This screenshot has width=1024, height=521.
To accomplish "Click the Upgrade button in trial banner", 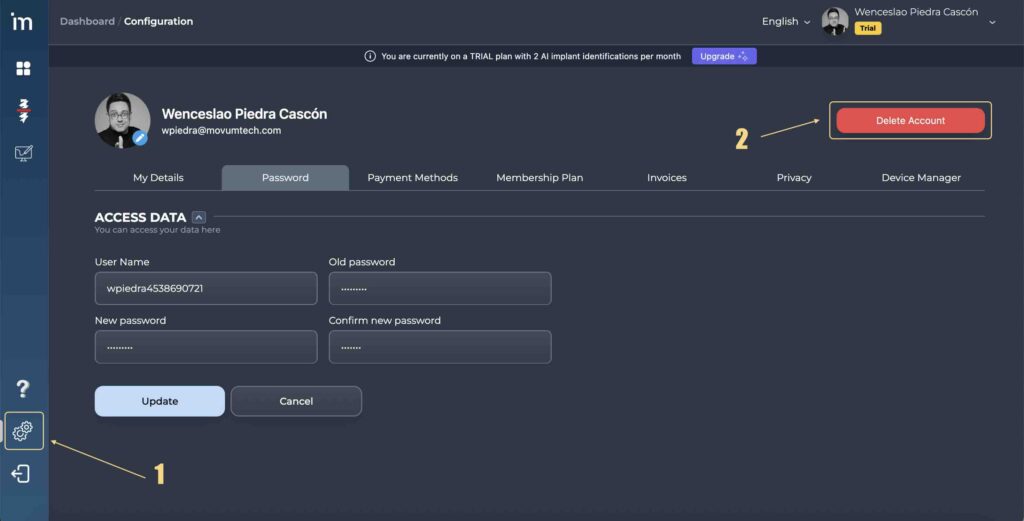I will point(724,57).
